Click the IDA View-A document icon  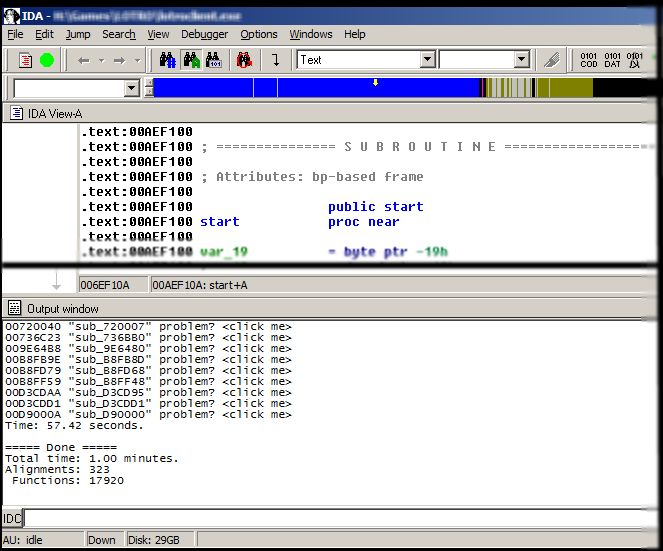pos(16,113)
